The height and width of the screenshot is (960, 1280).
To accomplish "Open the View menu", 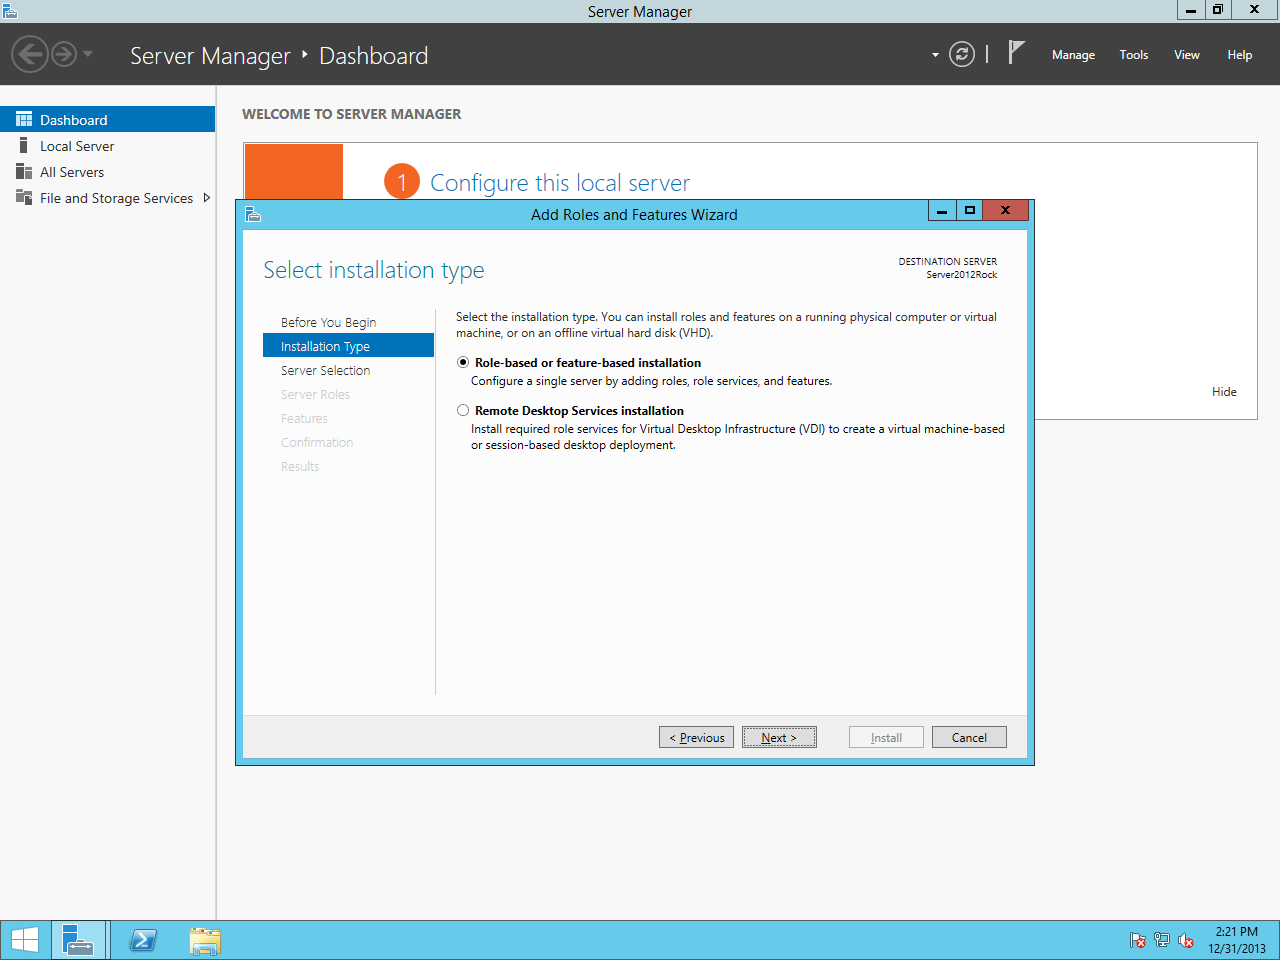I will click(x=1187, y=55).
